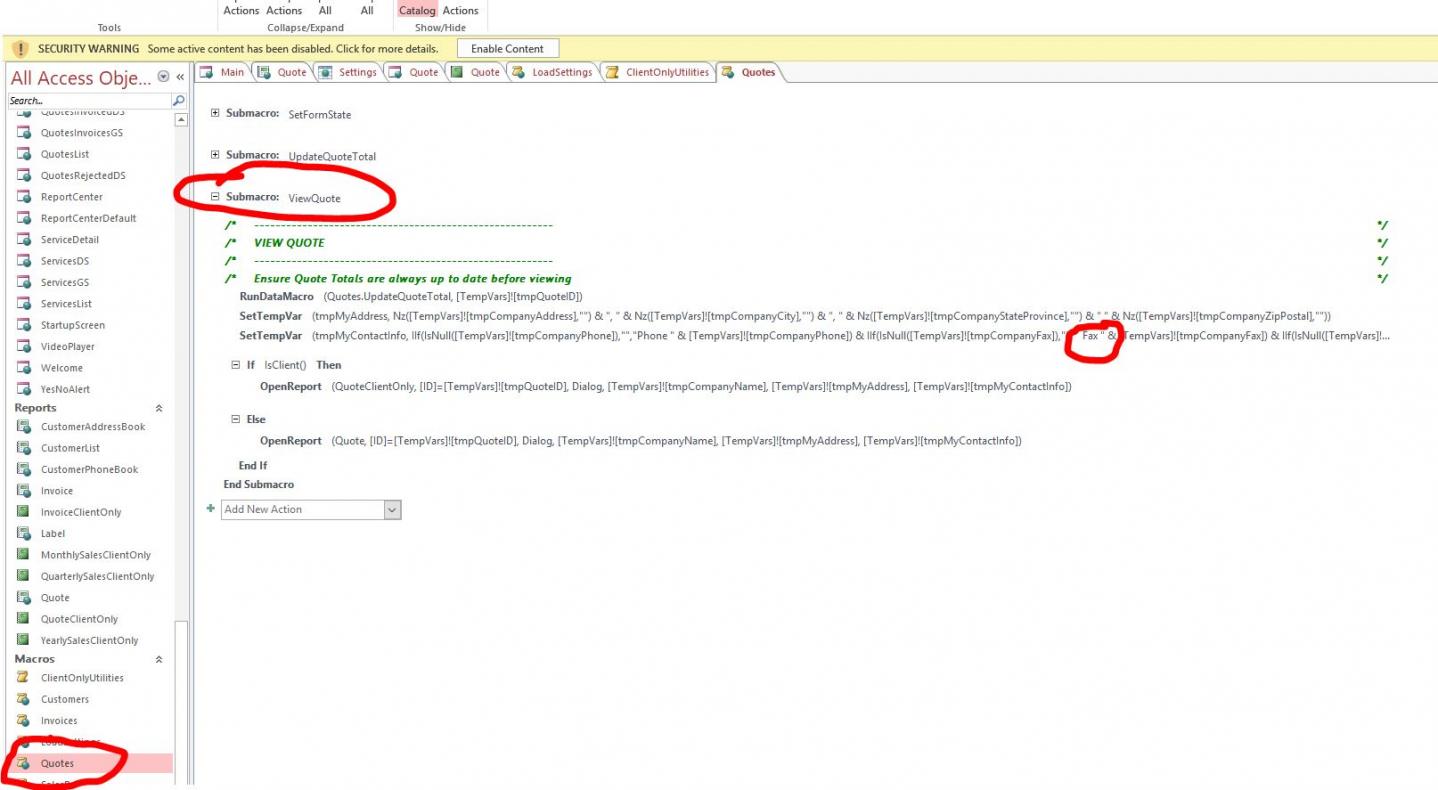Click the report icon beside CustomerPhoneBook
1438x790 pixels.
23,469
